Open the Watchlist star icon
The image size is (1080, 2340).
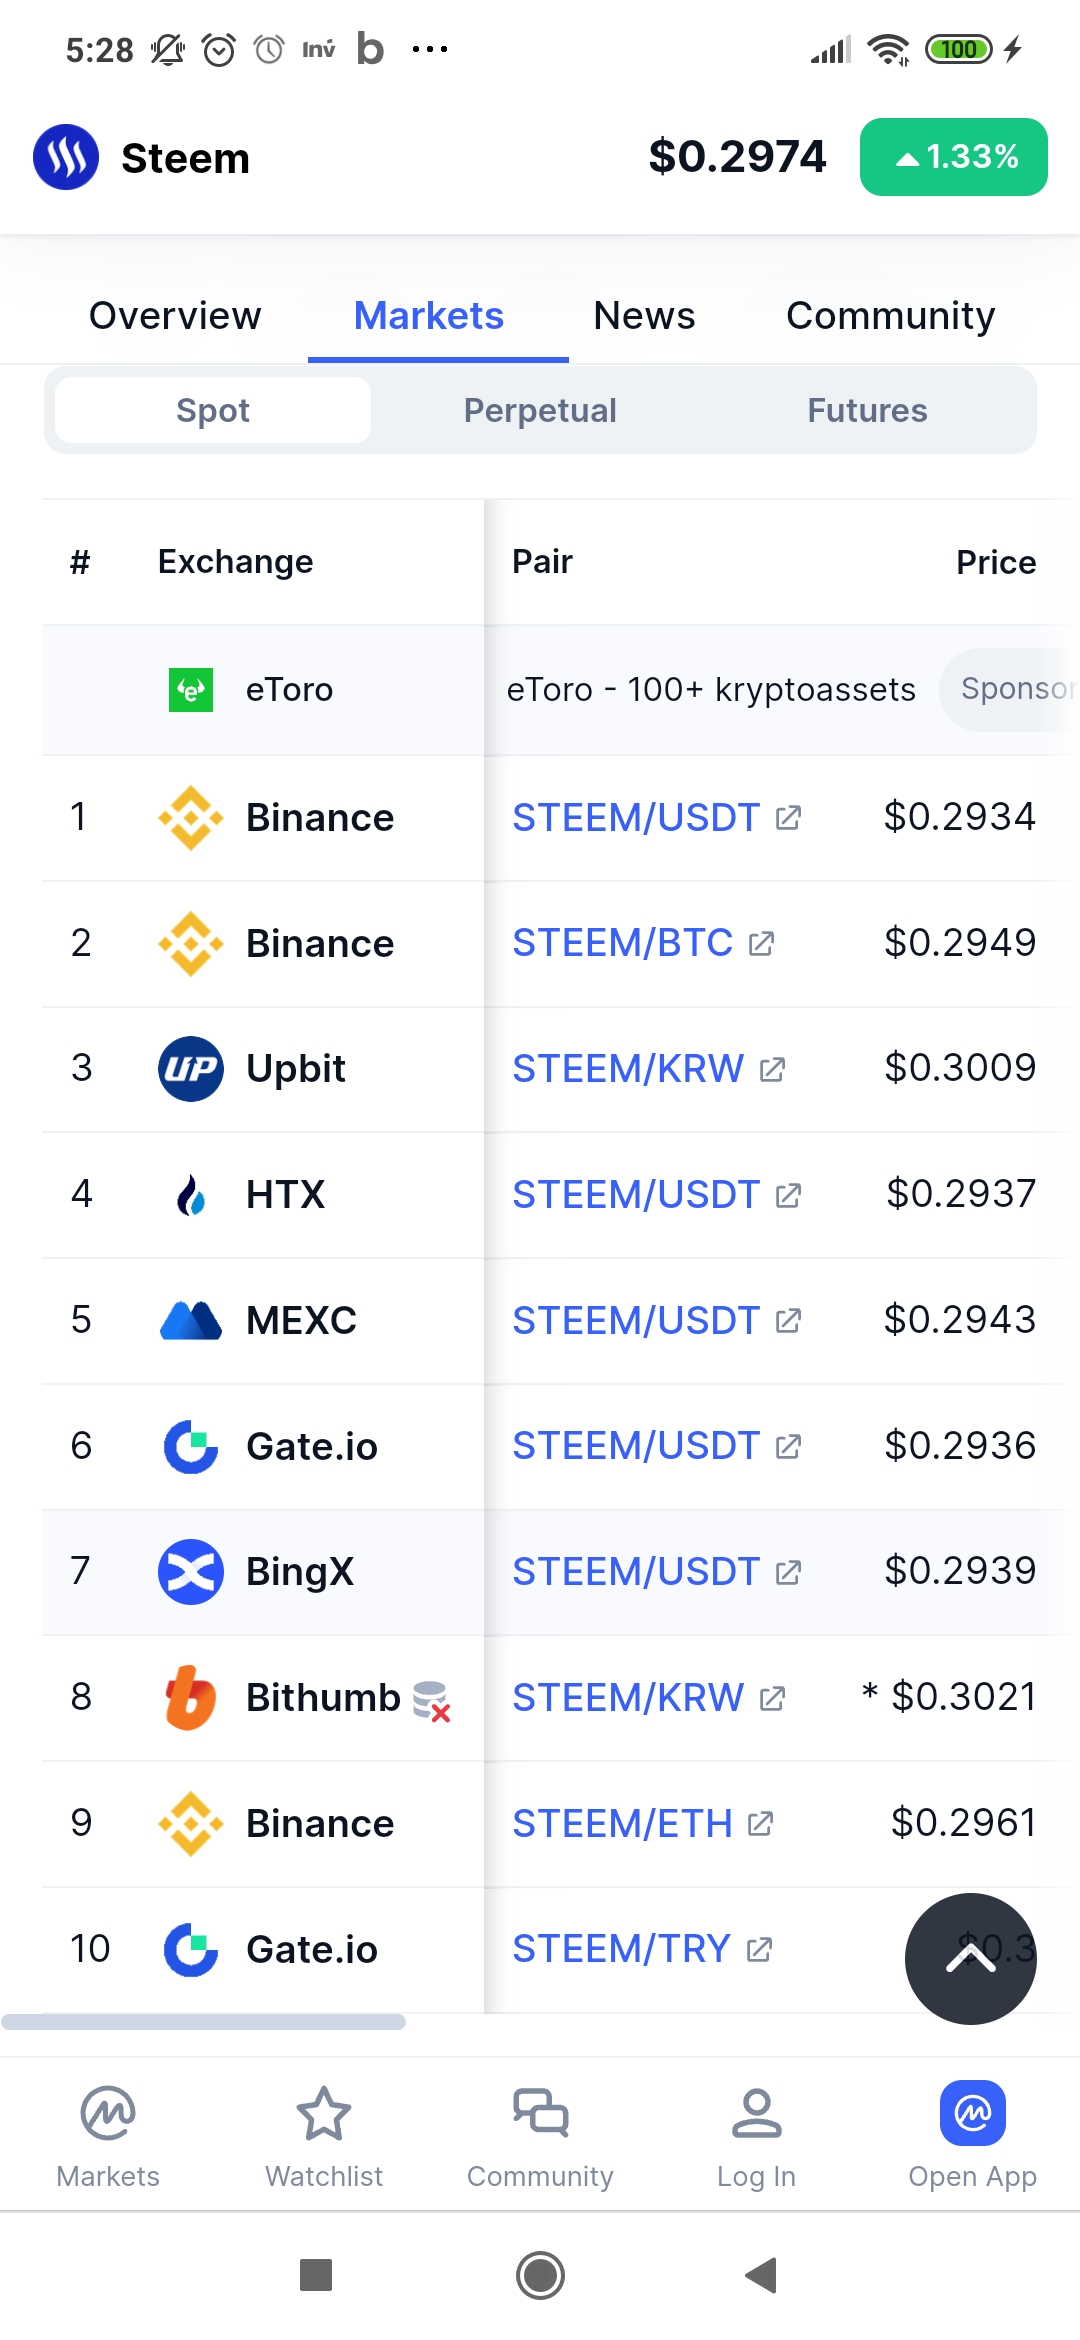(x=324, y=2113)
